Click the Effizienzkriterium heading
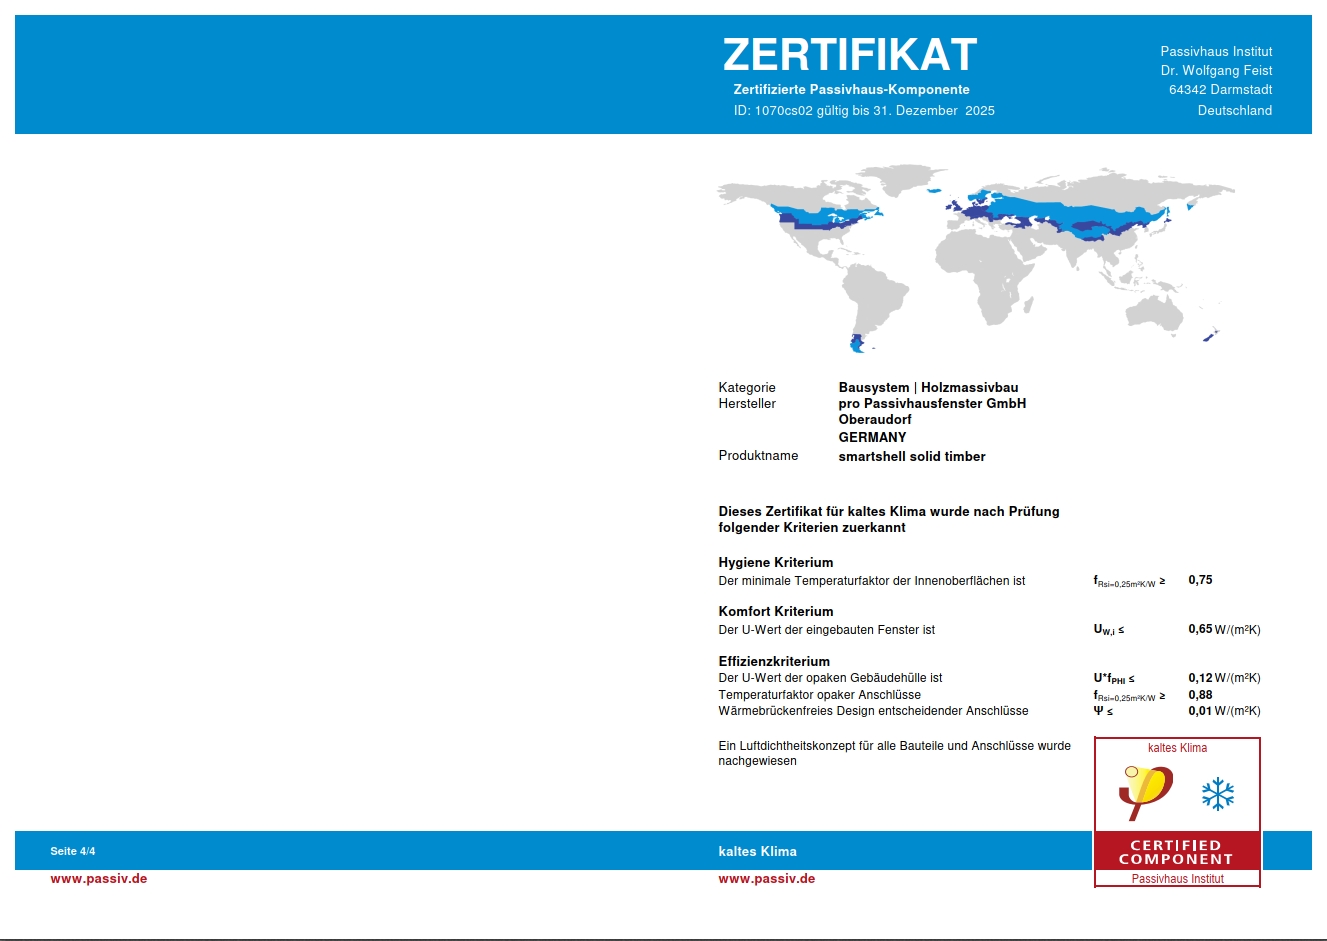This screenshot has height=941, width=1327. tap(773, 661)
